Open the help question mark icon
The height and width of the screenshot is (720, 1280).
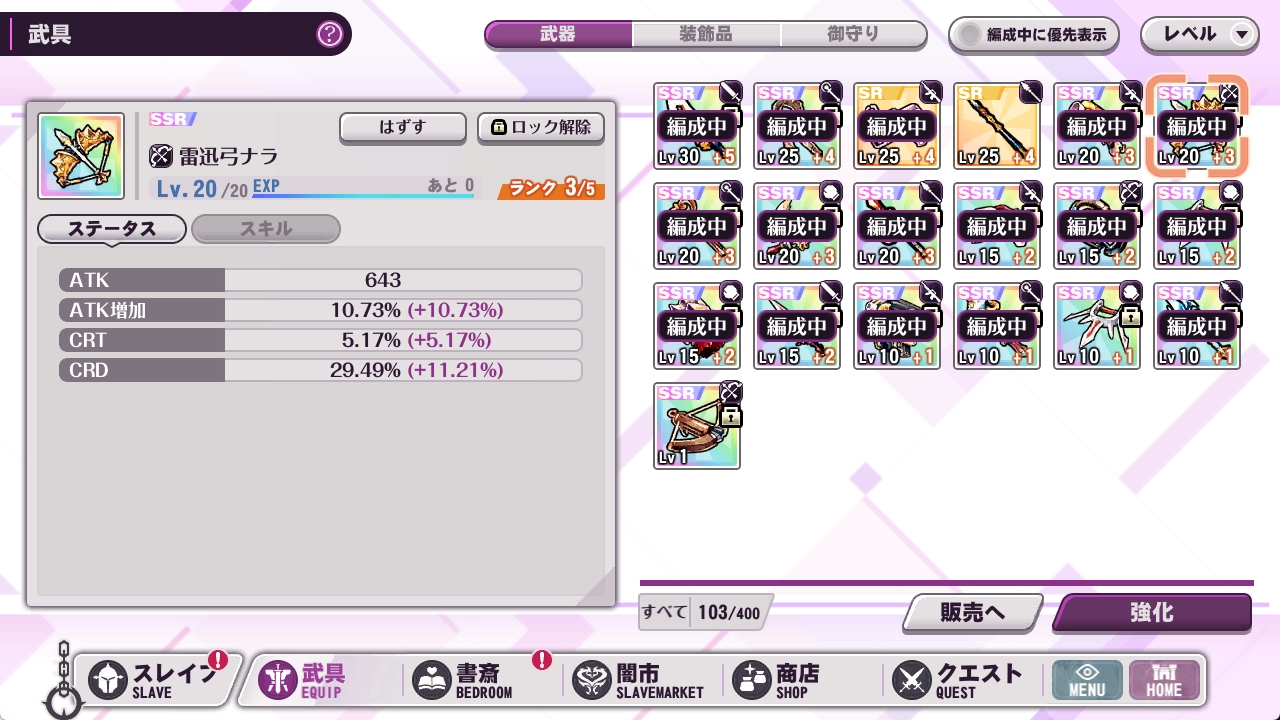click(x=329, y=35)
